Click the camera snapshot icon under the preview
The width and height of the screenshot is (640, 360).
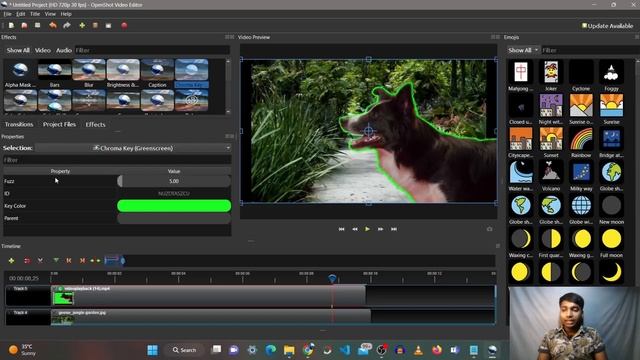point(489,229)
